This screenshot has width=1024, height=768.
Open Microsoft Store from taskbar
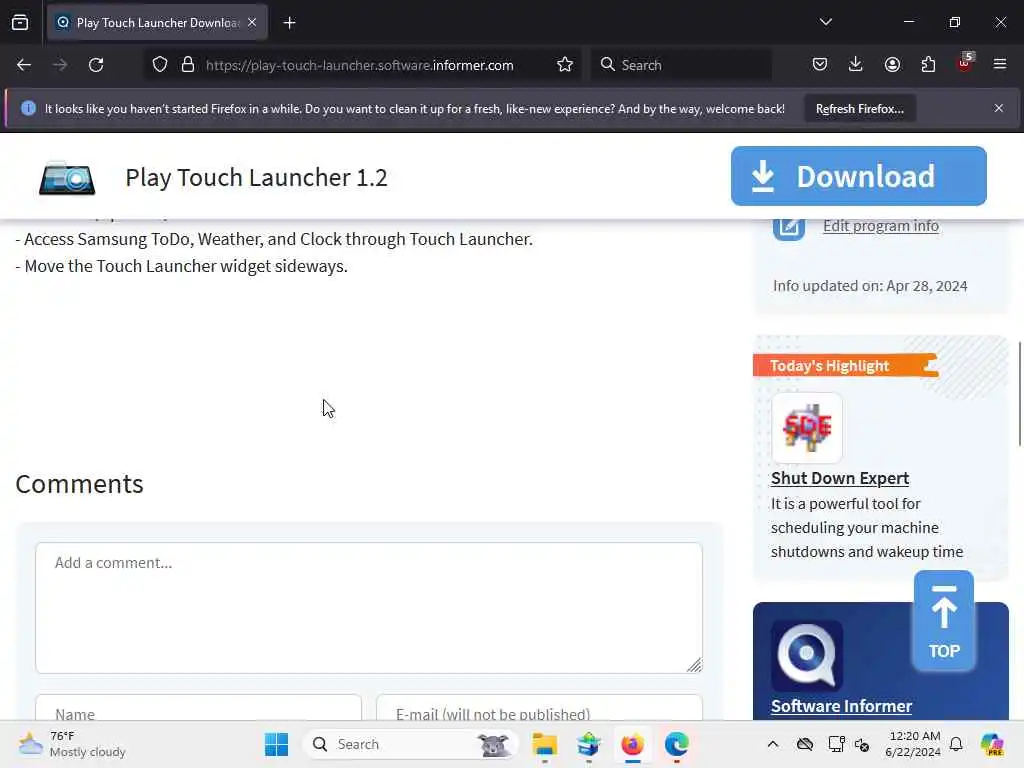click(x=588, y=744)
